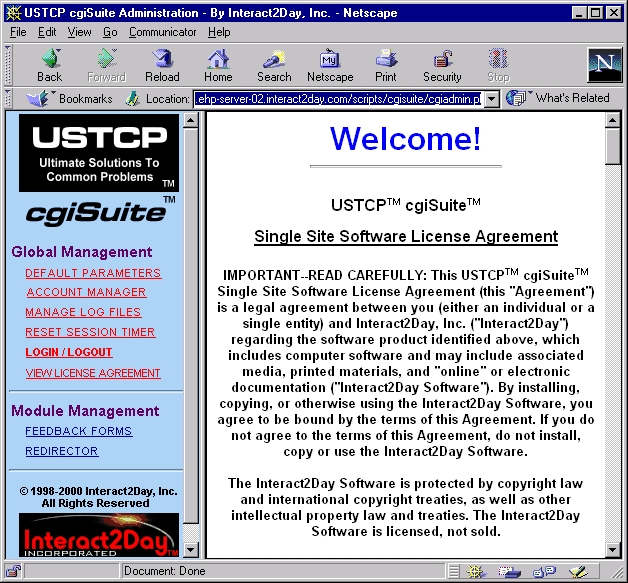The image size is (628, 583).
Task: Click the Location URL text field
Action: tap(339, 99)
